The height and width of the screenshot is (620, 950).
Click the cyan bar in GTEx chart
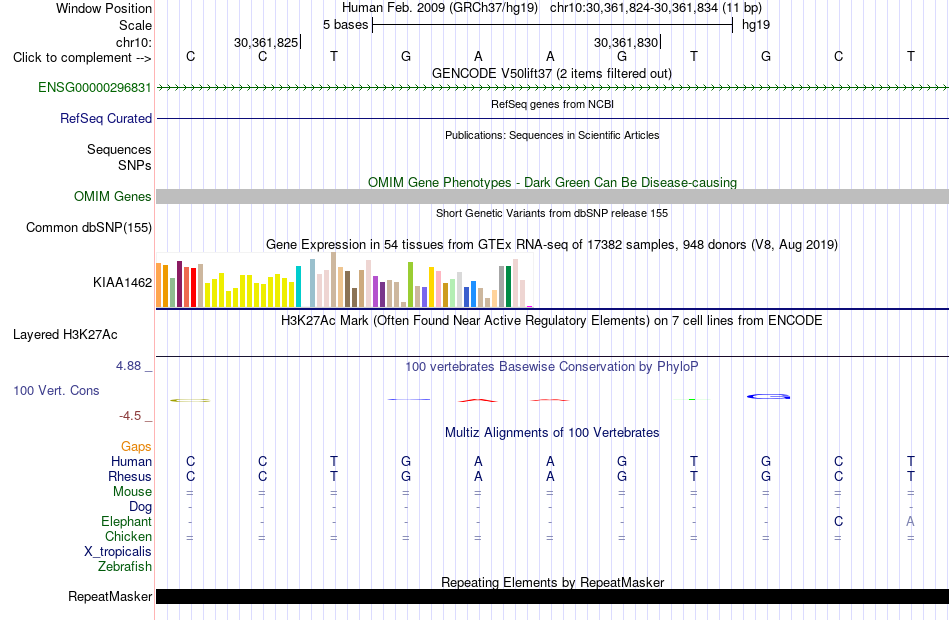coord(298,286)
